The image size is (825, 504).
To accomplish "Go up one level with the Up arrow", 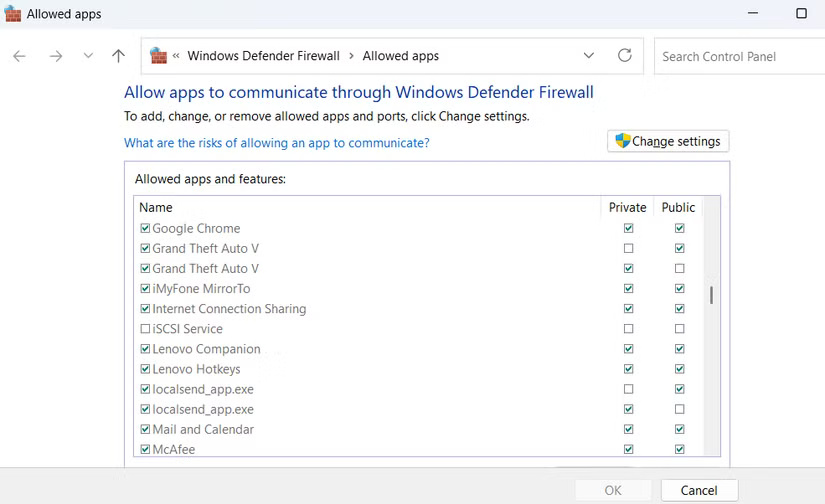I will [118, 56].
